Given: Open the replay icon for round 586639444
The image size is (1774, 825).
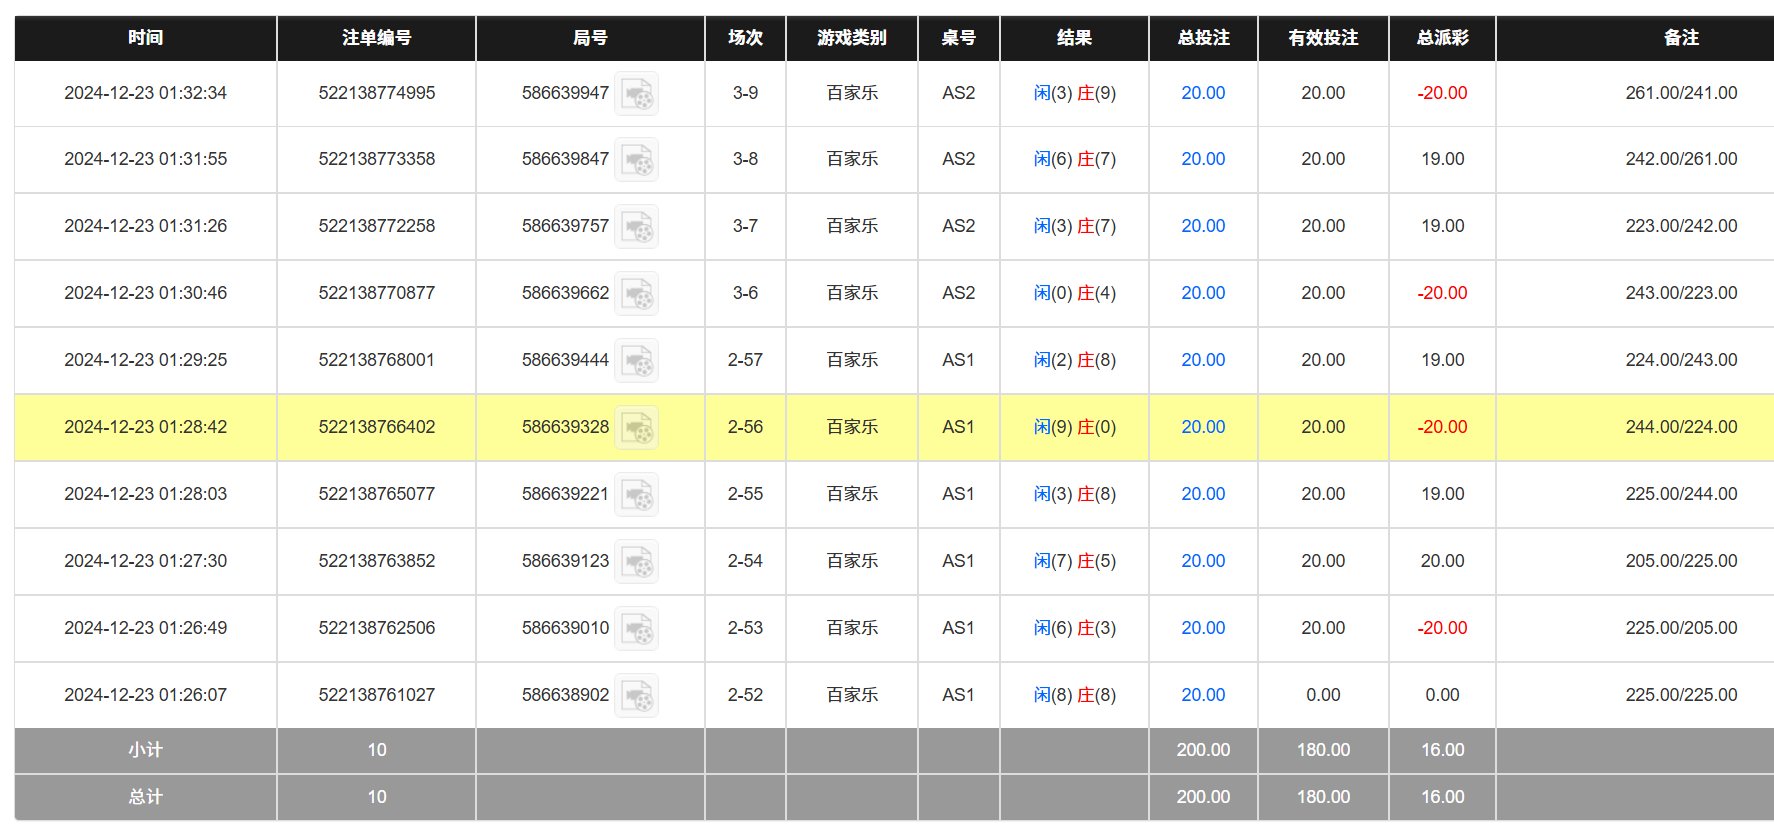Looking at the screenshot, I should tap(636, 361).
